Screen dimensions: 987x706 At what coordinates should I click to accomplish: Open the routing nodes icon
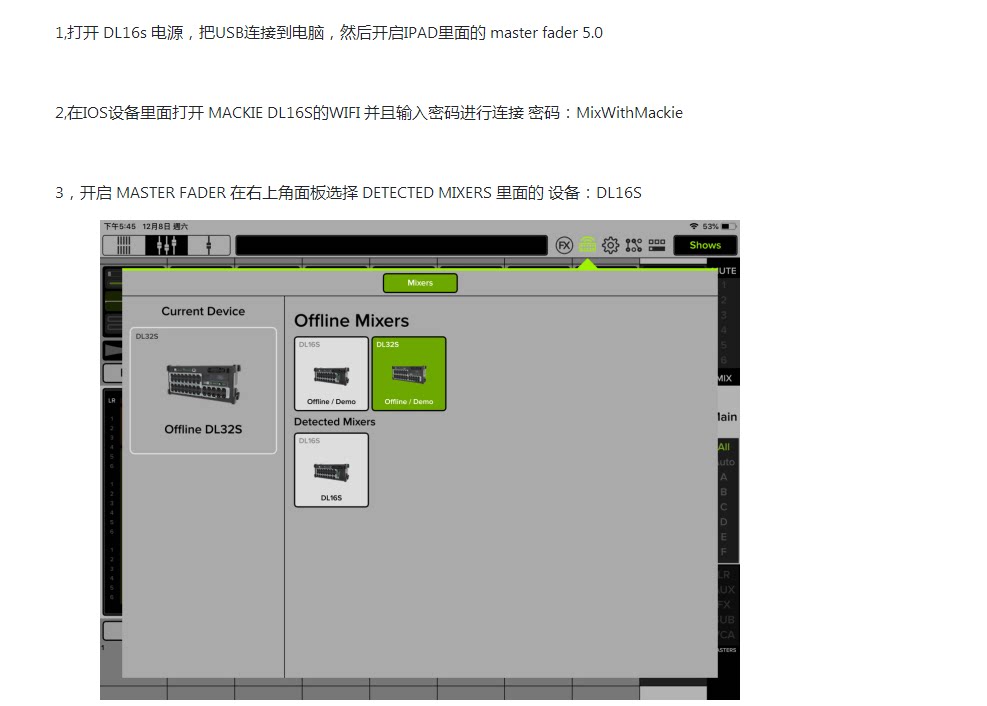tap(633, 245)
